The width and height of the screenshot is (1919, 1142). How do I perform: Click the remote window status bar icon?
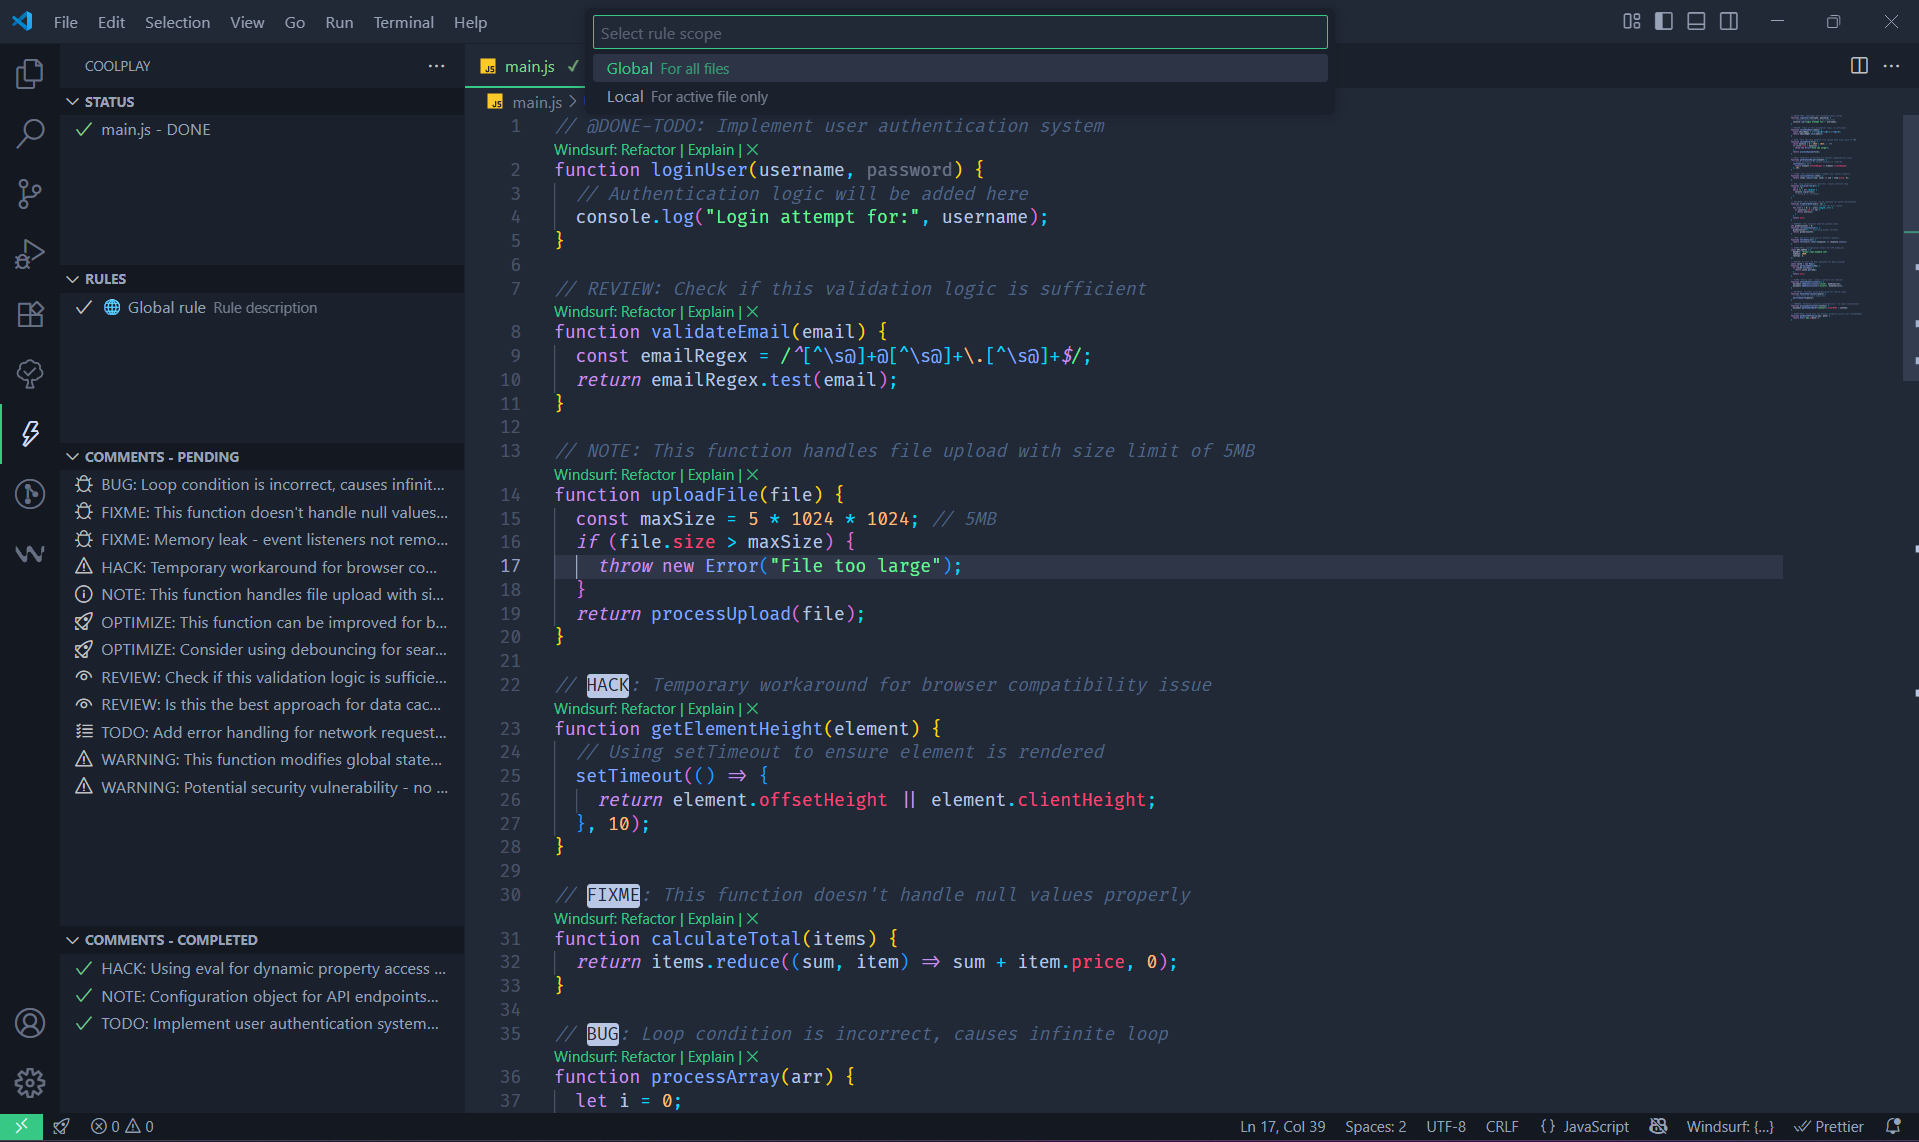coord(21,1126)
